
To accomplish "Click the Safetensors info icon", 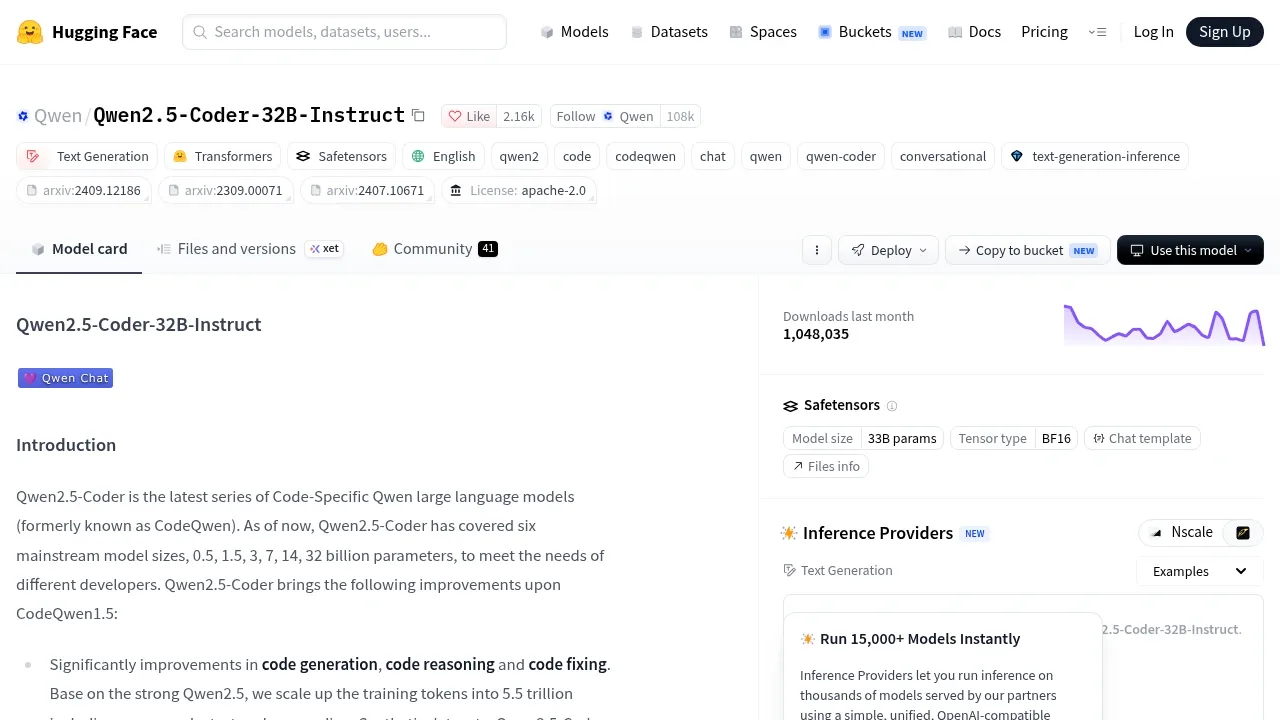I will (892, 406).
